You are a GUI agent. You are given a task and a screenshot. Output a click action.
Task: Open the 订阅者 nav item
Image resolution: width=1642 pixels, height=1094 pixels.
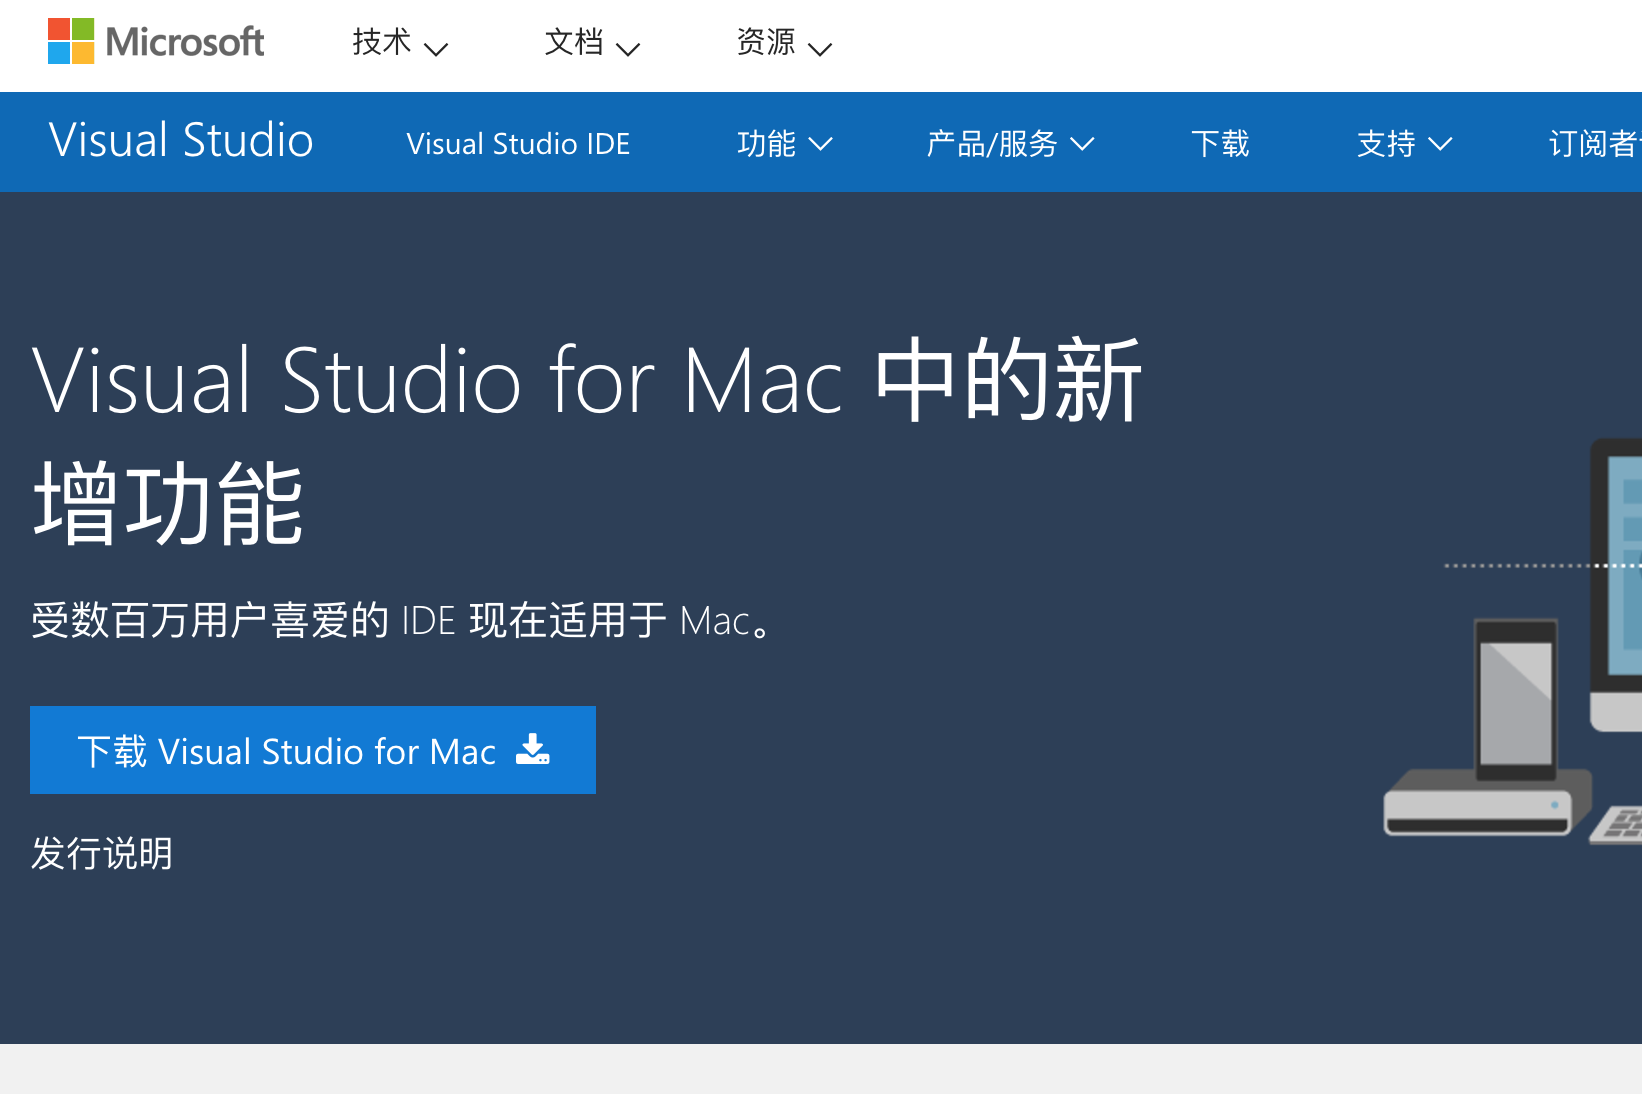(x=1595, y=144)
